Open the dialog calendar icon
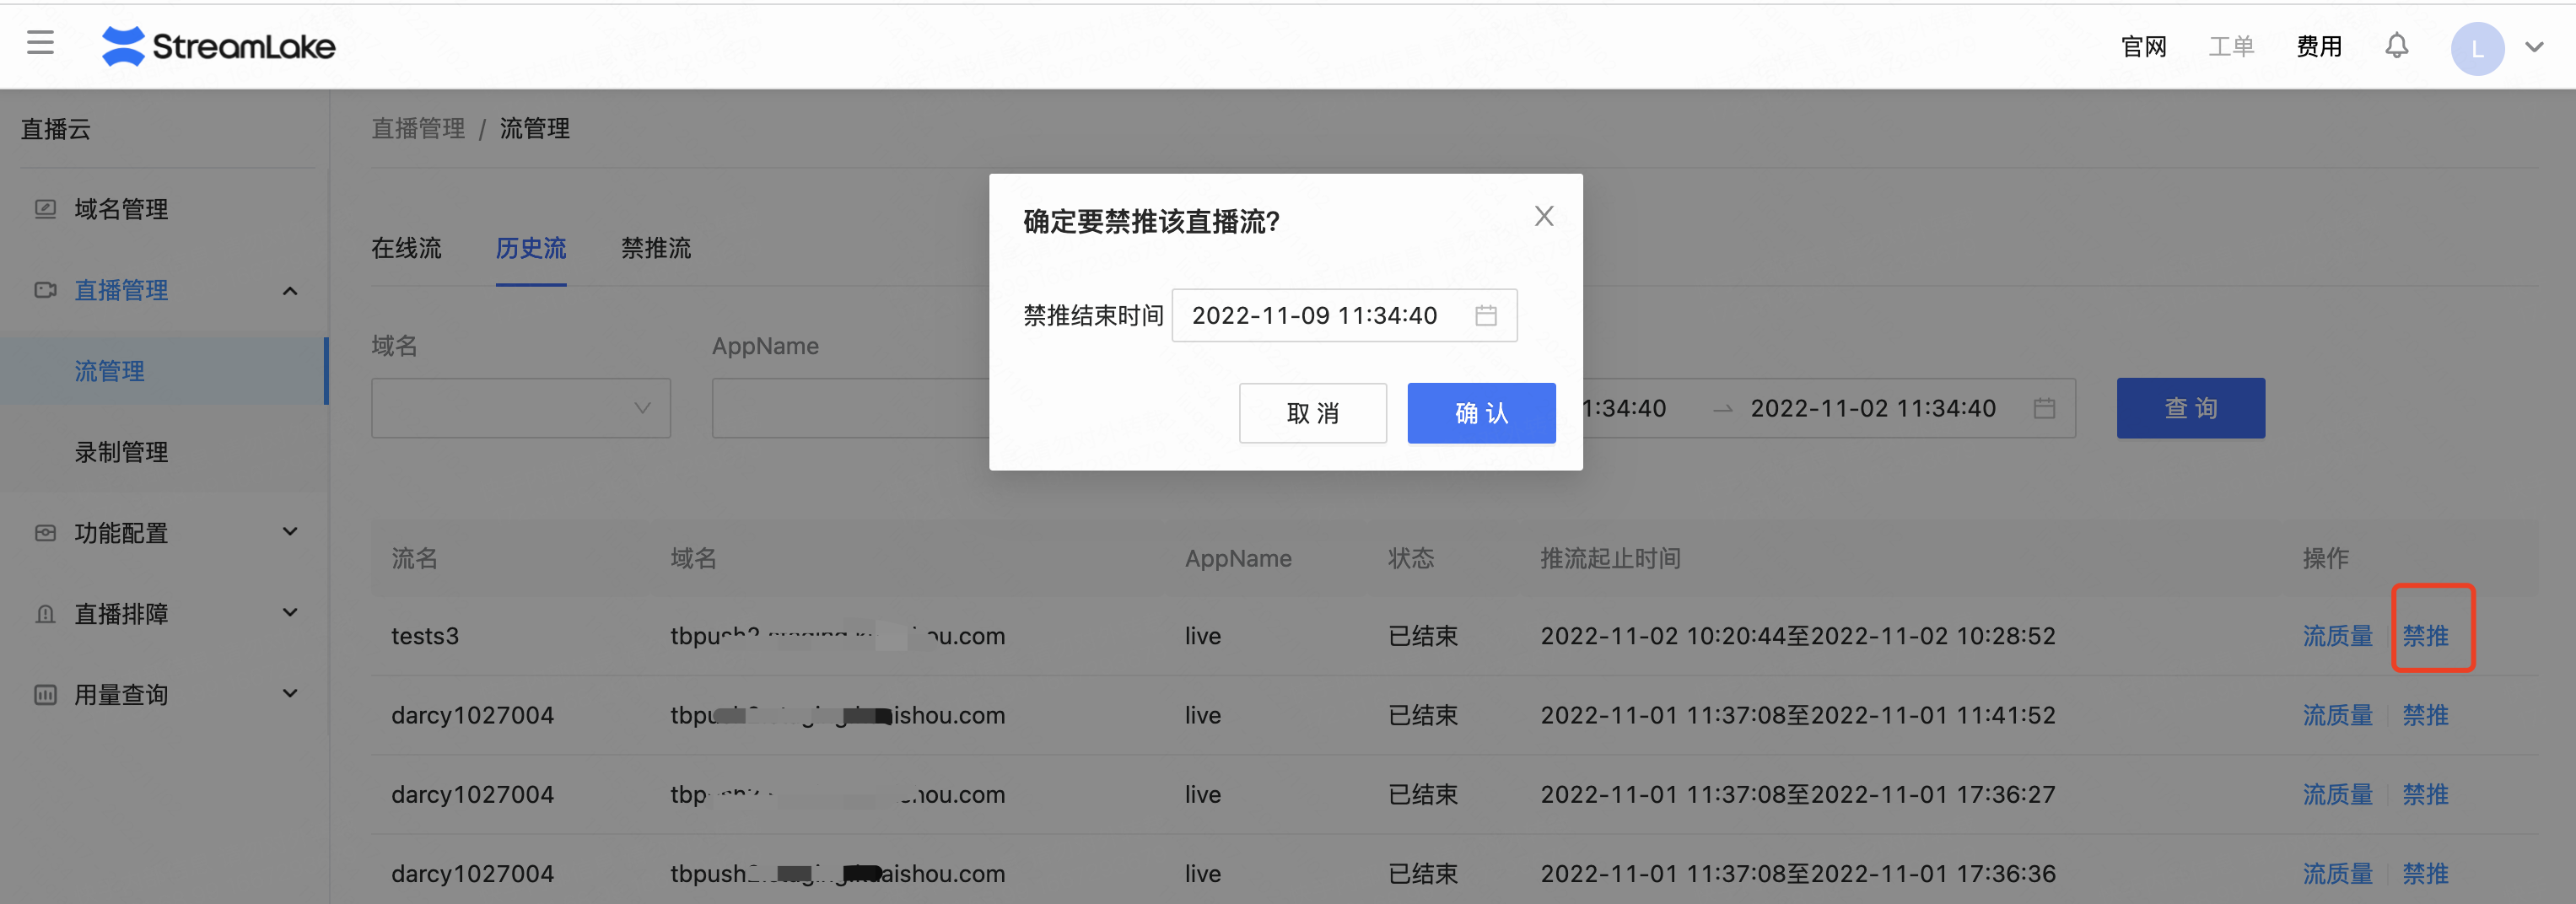 (1486, 315)
